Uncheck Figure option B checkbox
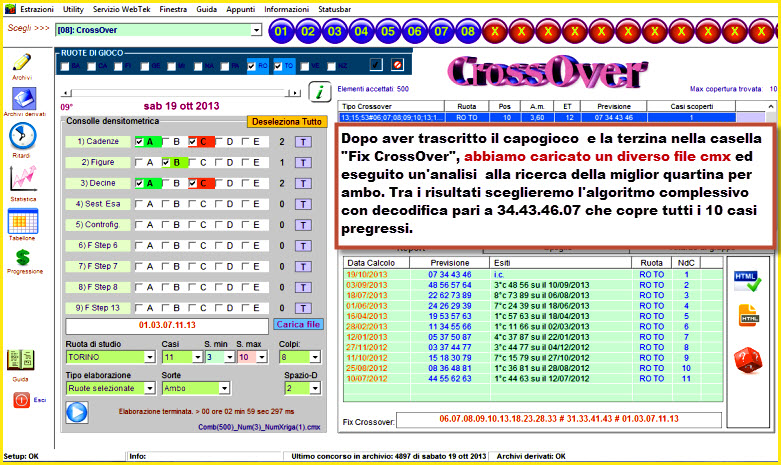Screen dimensions: 781x465 tap(166, 162)
